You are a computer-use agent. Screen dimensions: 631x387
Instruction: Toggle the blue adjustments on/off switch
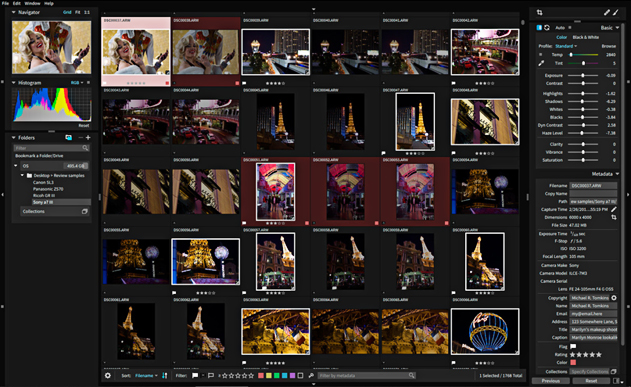(539, 28)
